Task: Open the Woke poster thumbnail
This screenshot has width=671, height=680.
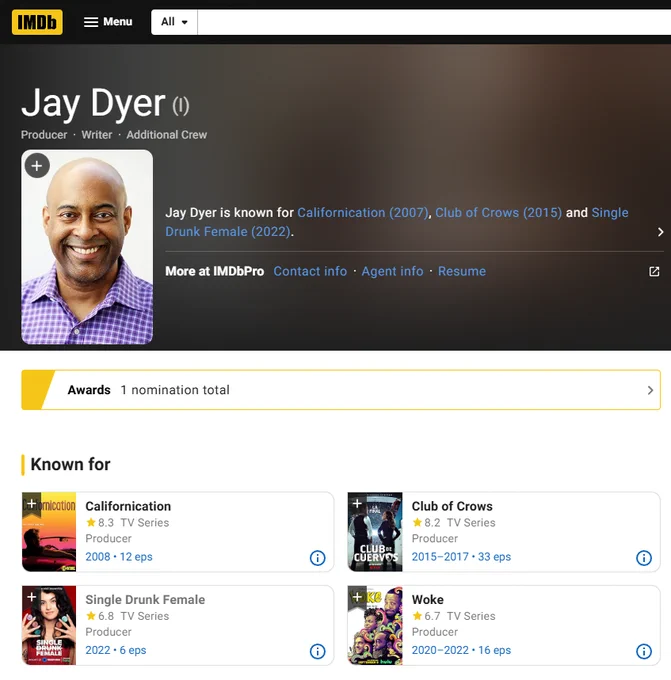Action: coord(375,625)
